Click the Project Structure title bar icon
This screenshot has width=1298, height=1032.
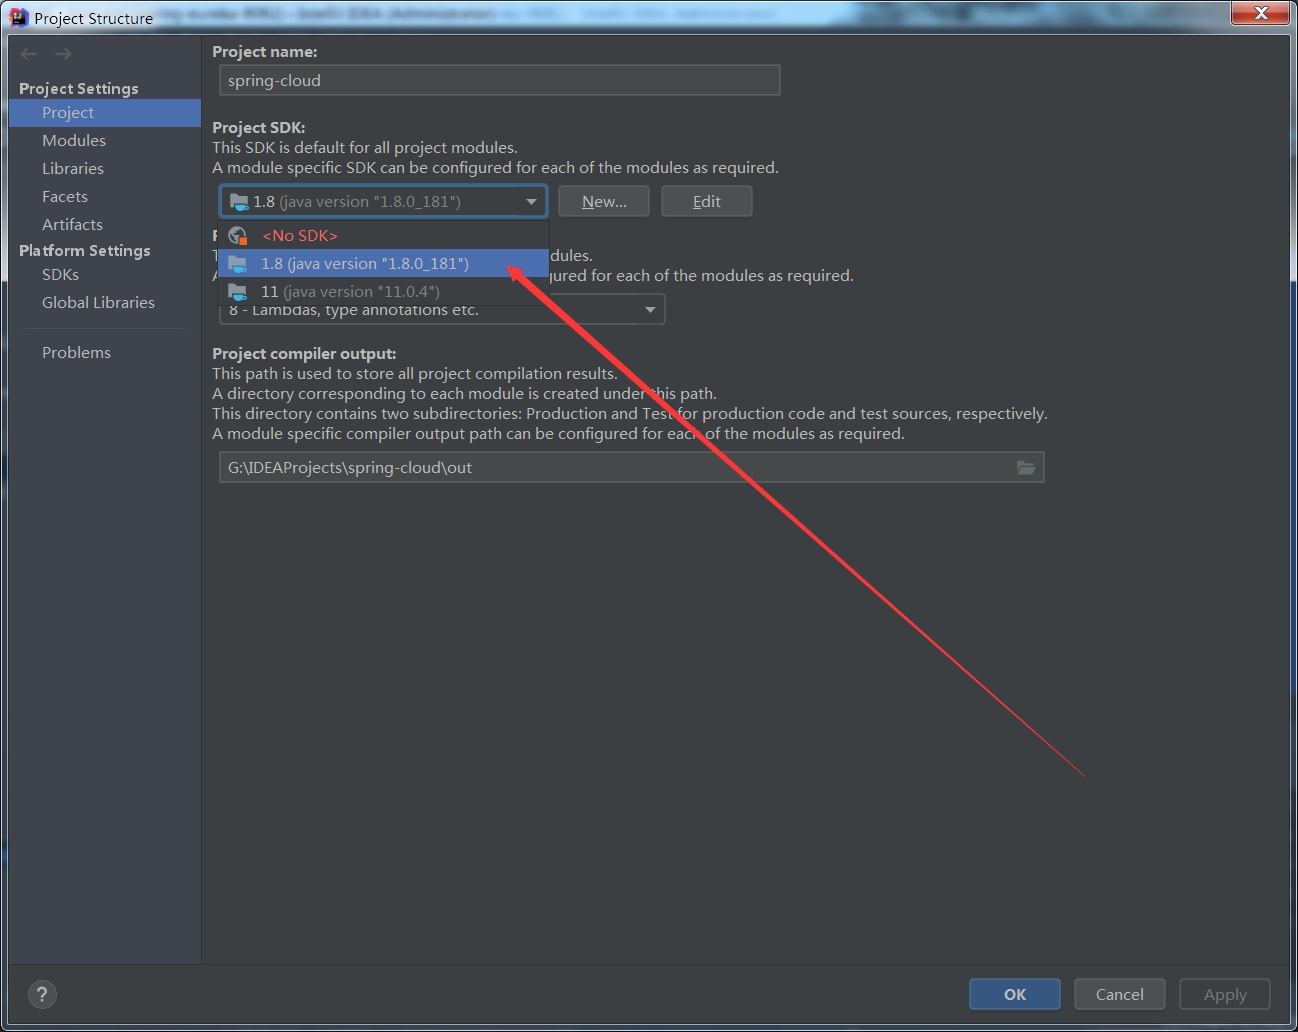pyautogui.click(x=19, y=16)
